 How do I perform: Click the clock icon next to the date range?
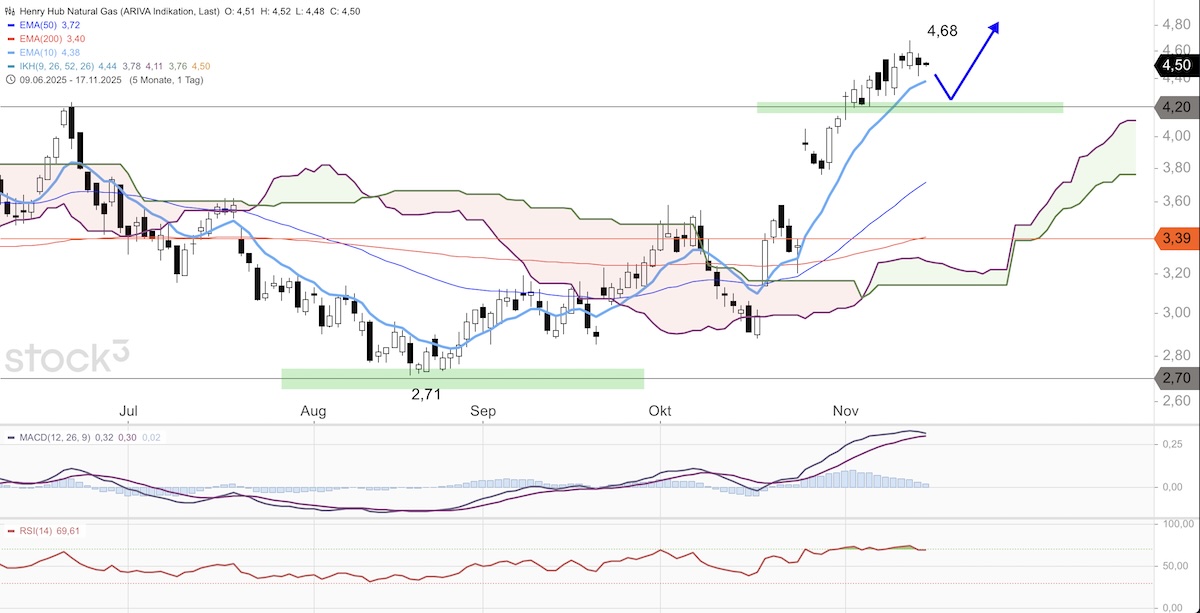pos(10,80)
